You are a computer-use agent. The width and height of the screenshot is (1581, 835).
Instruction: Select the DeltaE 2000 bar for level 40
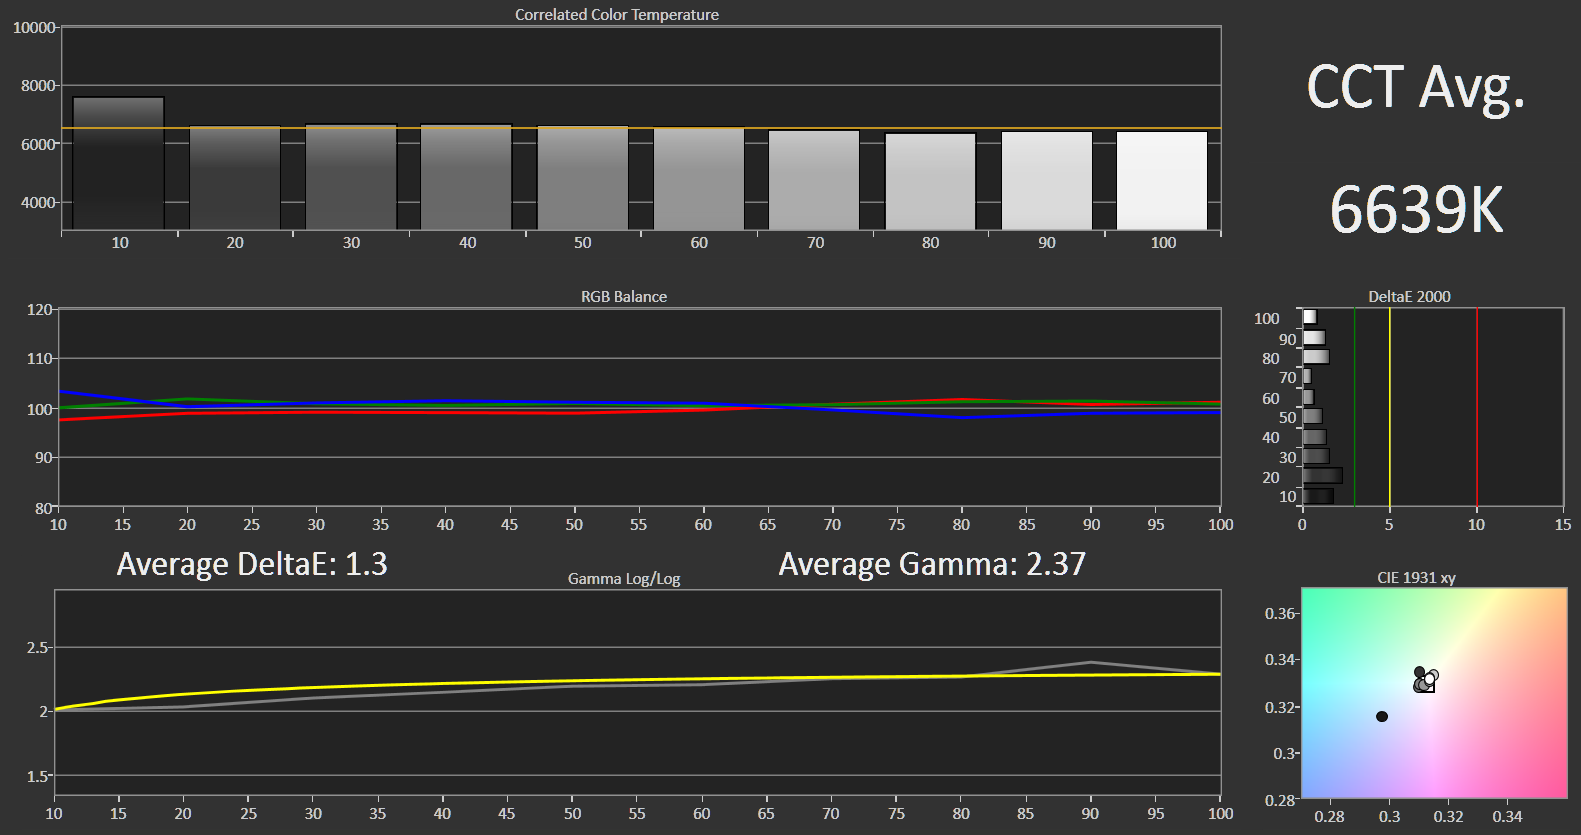[x=1314, y=436]
